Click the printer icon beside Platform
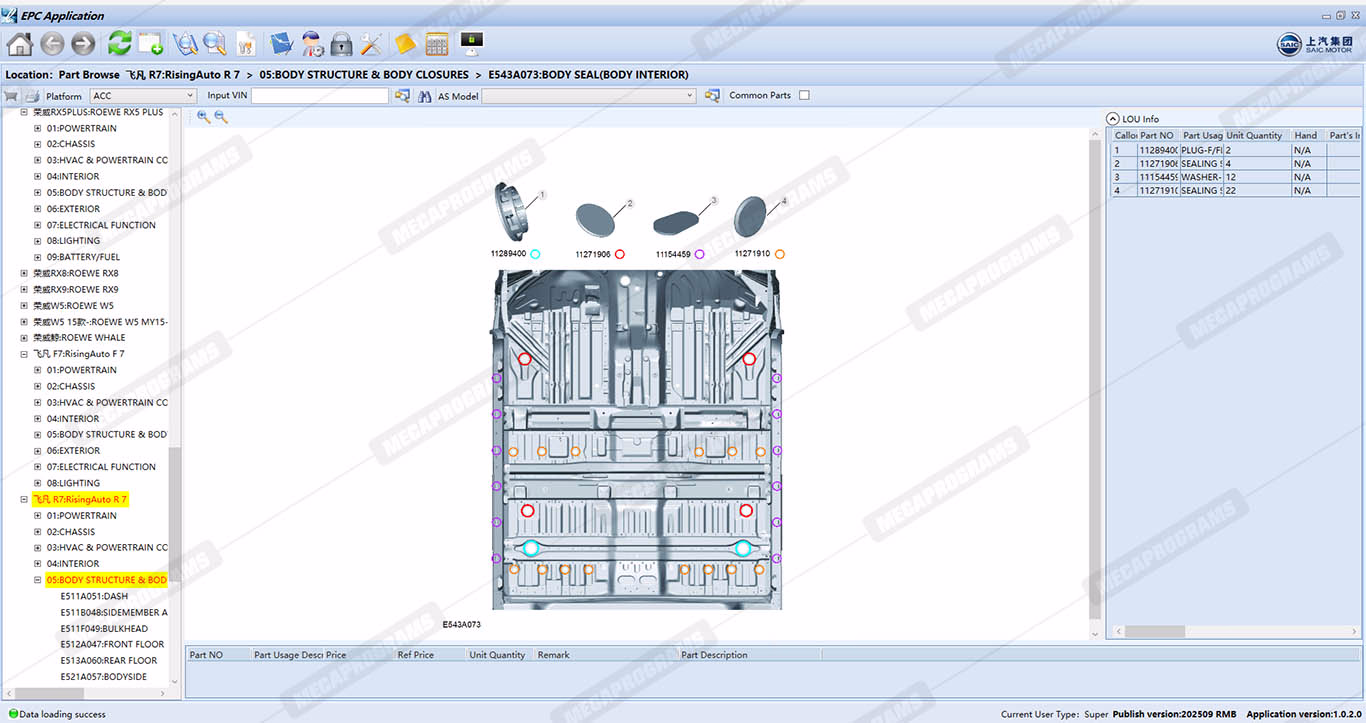The height and width of the screenshot is (723, 1366). coord(32,96)
